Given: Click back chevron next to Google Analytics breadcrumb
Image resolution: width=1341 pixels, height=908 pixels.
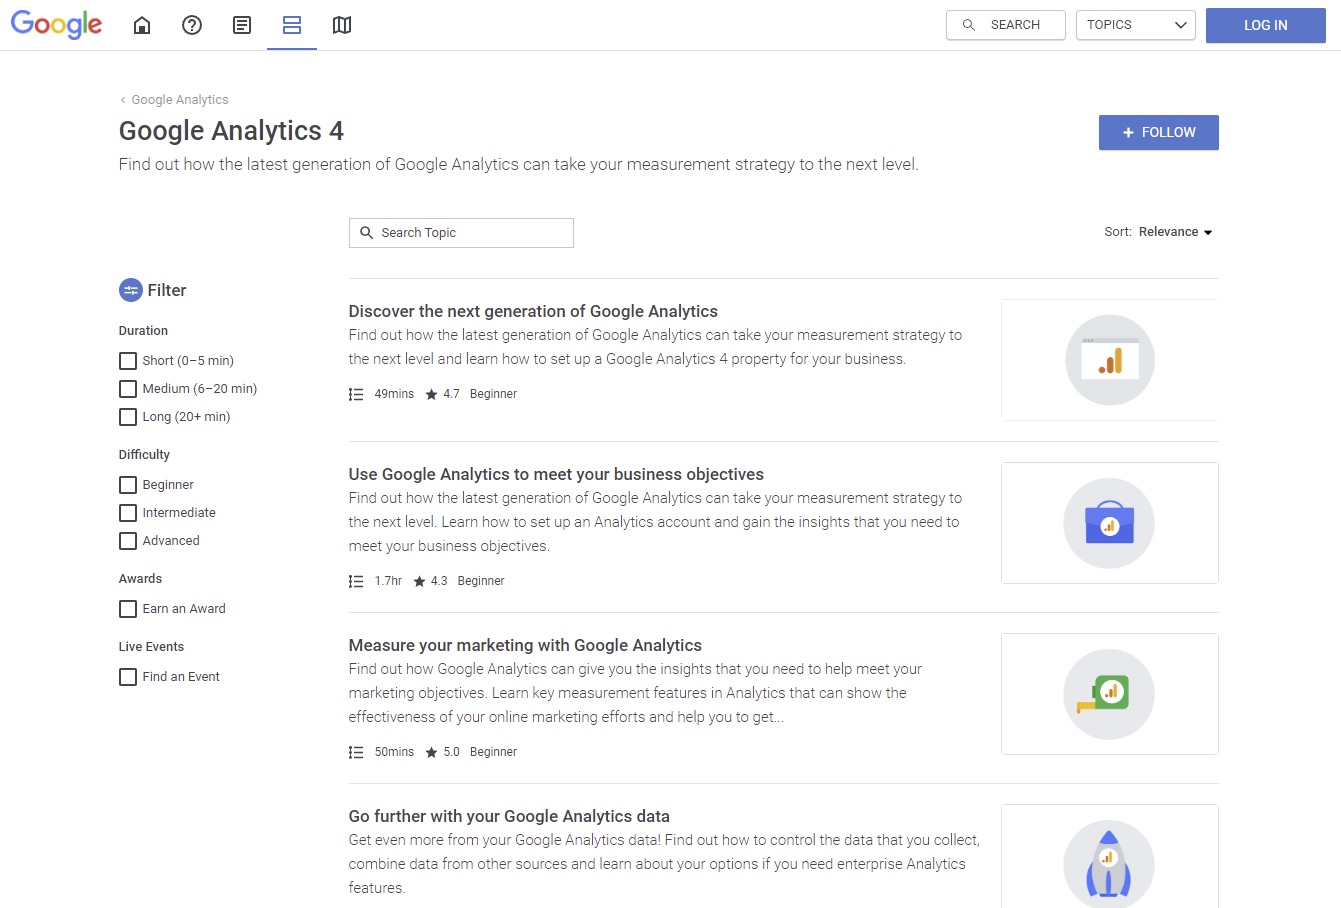Looking at the screenshot, I should coord(123,100).
